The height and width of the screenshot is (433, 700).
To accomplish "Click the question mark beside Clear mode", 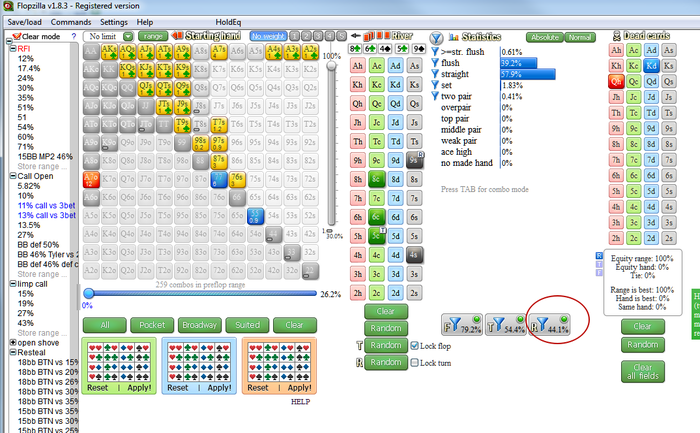I will point(74,36).
